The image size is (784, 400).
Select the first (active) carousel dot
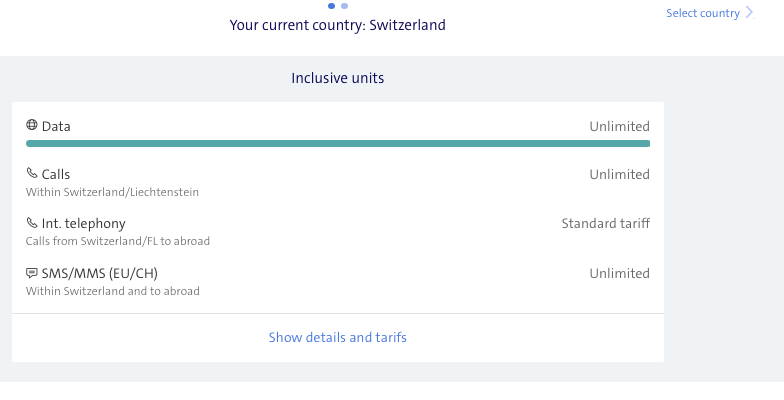[x=332, y=5]
